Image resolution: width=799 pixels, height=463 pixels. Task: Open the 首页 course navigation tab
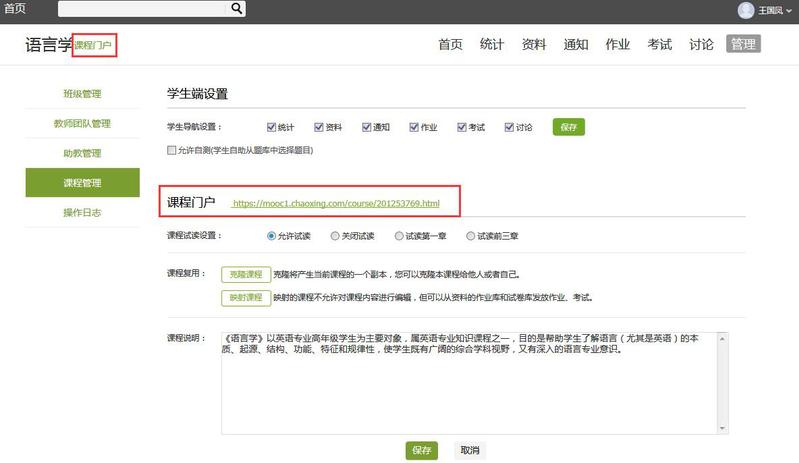tap(450, 44)
